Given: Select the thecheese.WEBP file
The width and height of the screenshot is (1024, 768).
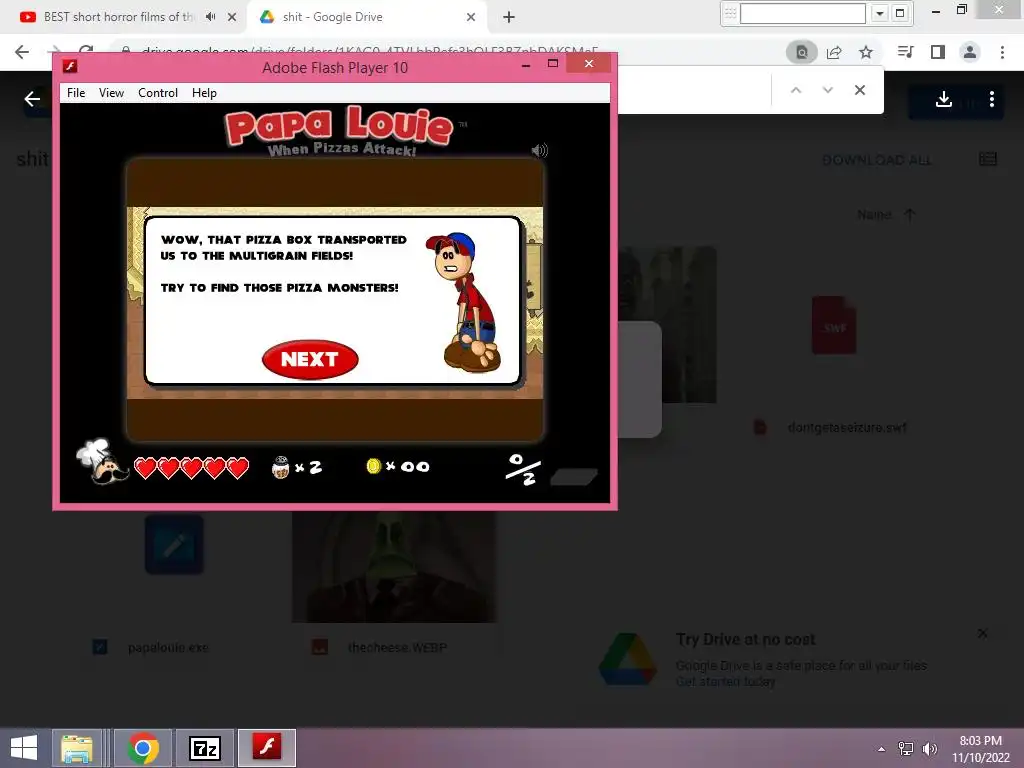Looking at the screenshot, I should click(397, 648).
